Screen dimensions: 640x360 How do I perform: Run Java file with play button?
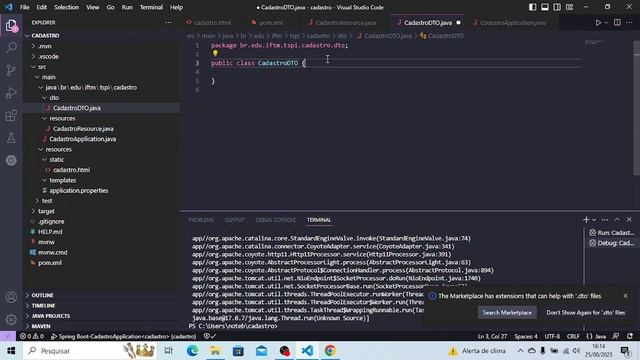(598, 23)
